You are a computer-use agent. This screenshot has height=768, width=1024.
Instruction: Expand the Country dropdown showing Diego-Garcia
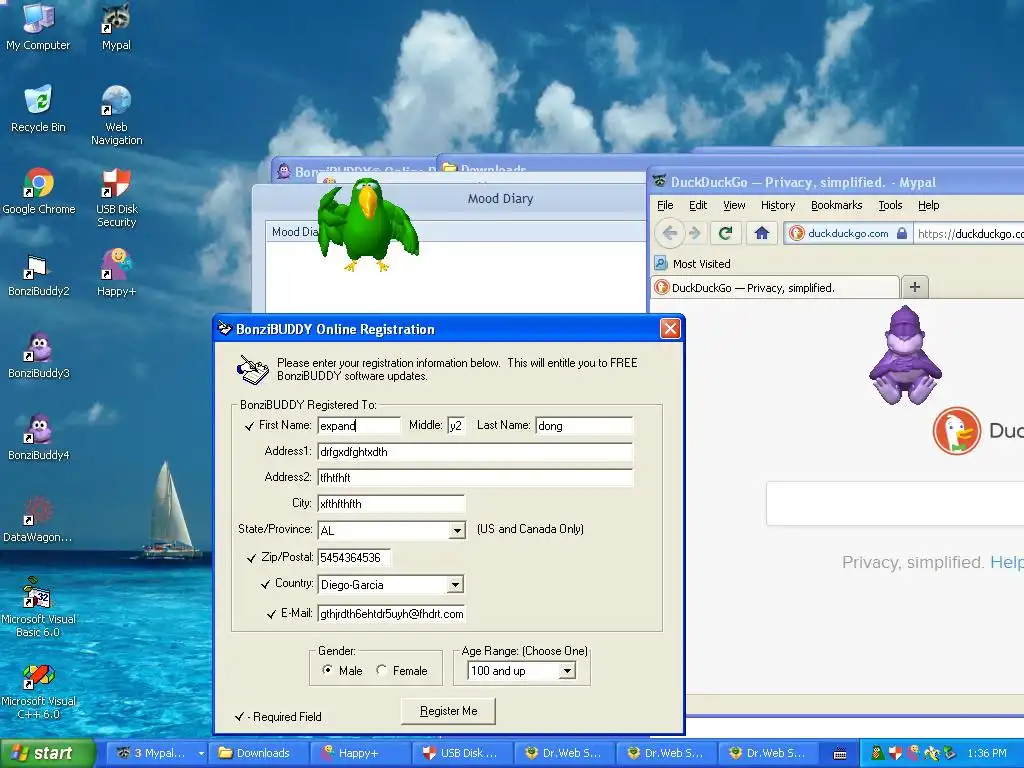(x=455, y=584)
